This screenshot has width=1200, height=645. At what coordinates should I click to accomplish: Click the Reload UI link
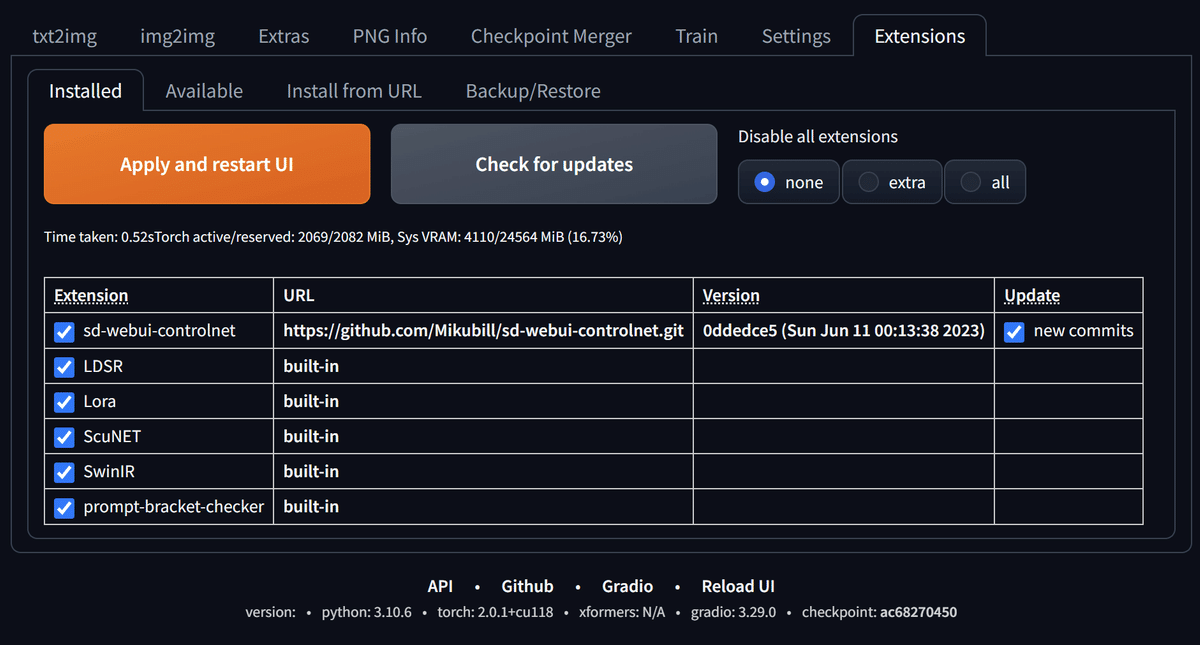pyautogui.click(x=738, y=586)
